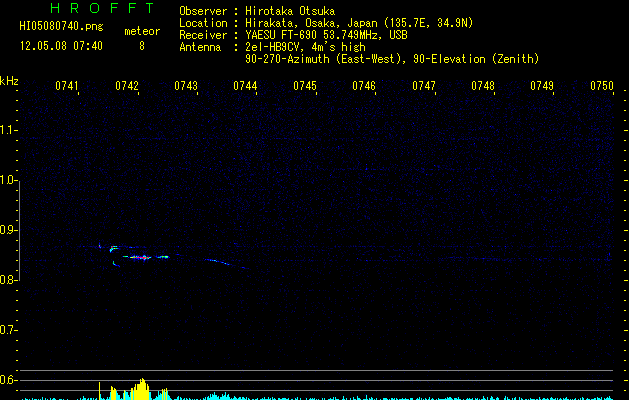Image resolution: width=629 pixels, height=400 pixels.
Task: Click the 0745 time marker
Action: 305,86
